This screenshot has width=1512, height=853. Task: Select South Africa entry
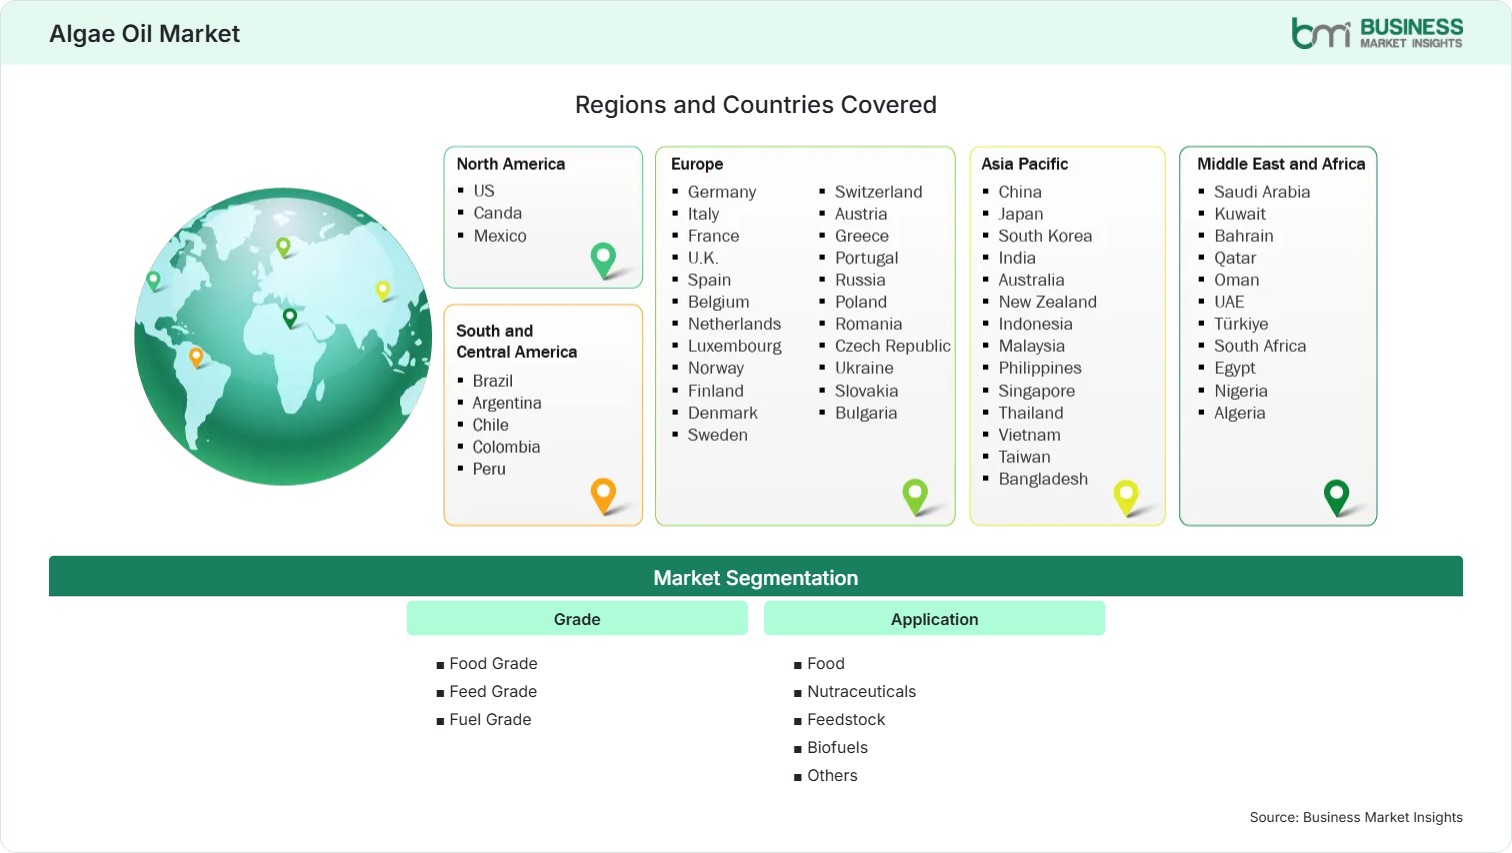point(1260,346)
